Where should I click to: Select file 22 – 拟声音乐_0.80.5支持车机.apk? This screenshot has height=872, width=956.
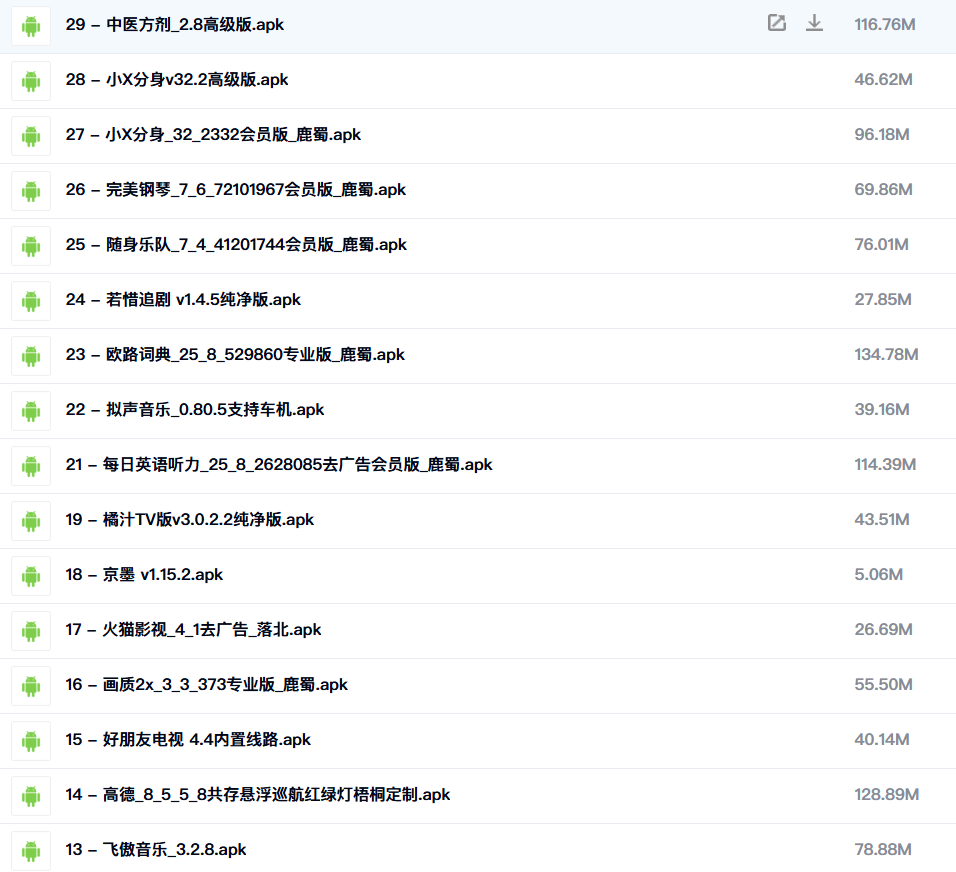(195, 409)
